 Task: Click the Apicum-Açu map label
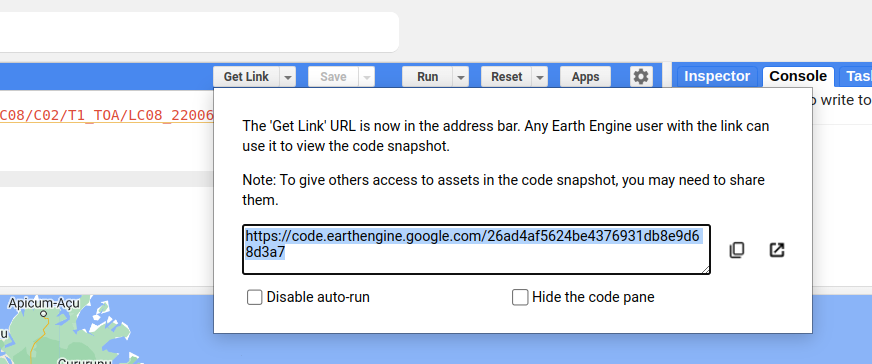44,303
